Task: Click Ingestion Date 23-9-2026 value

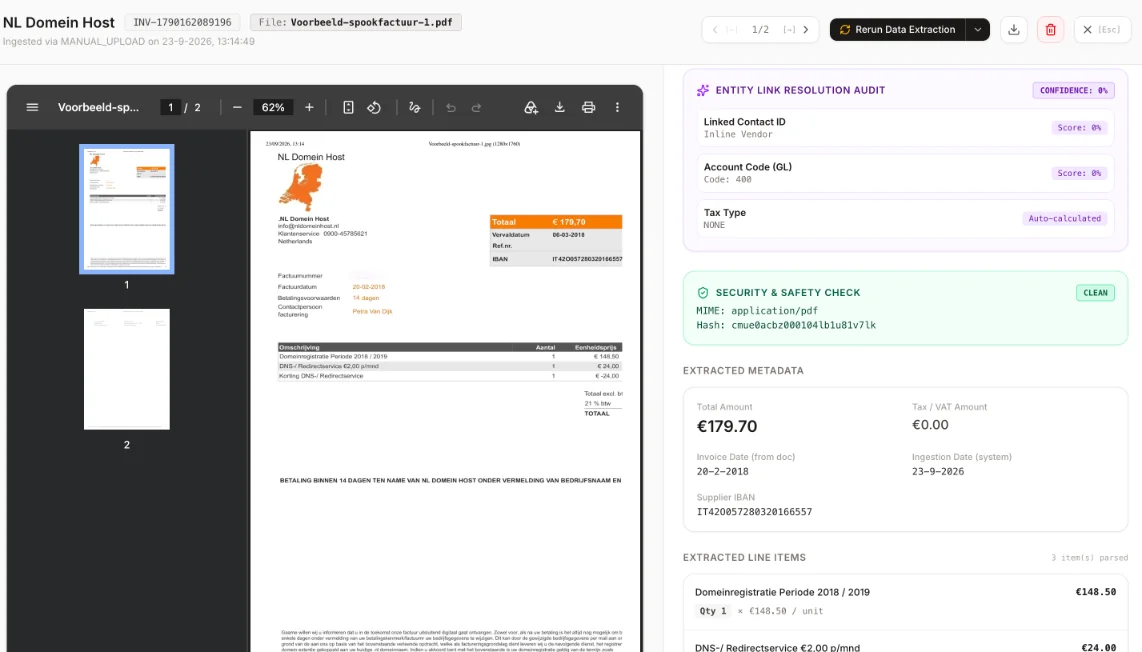Action: (938, 471)
